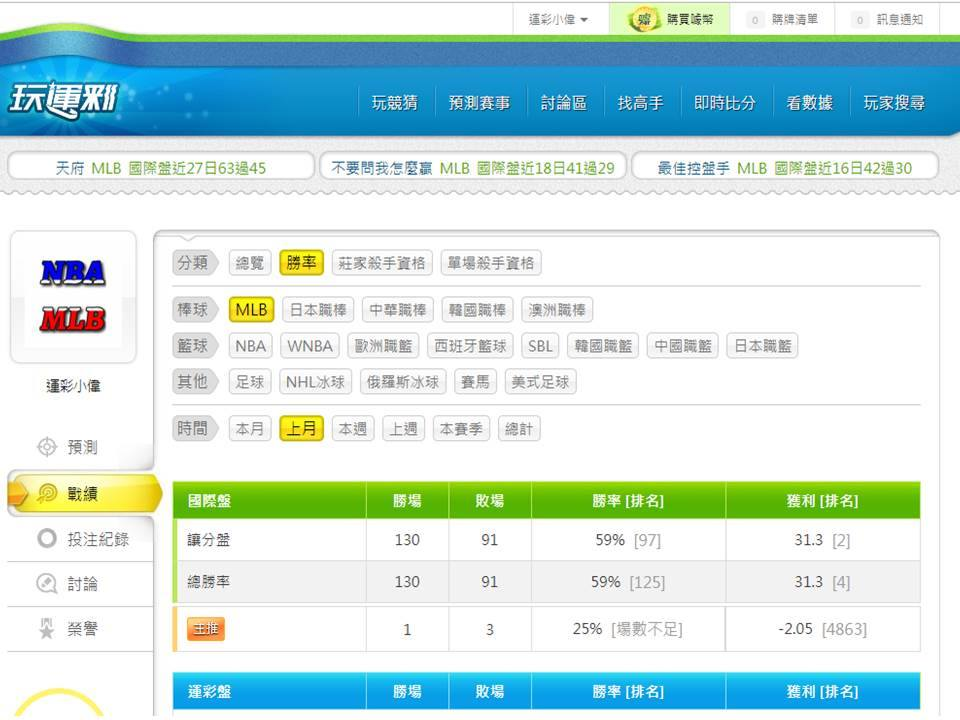Choose the 上週 time range

click(x=403, y=428)
